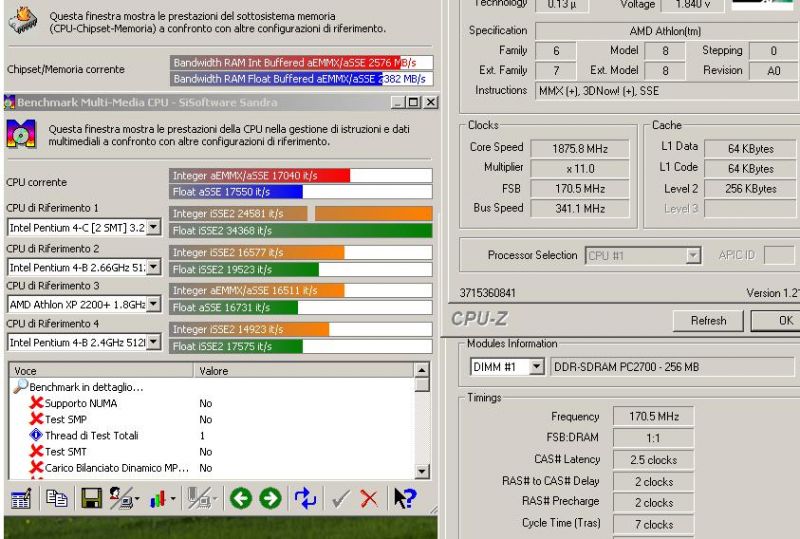Viewport: 800px width, 539px height.
Task: Click the Multiplier x 11.0 value field
Action: [580, 168]
